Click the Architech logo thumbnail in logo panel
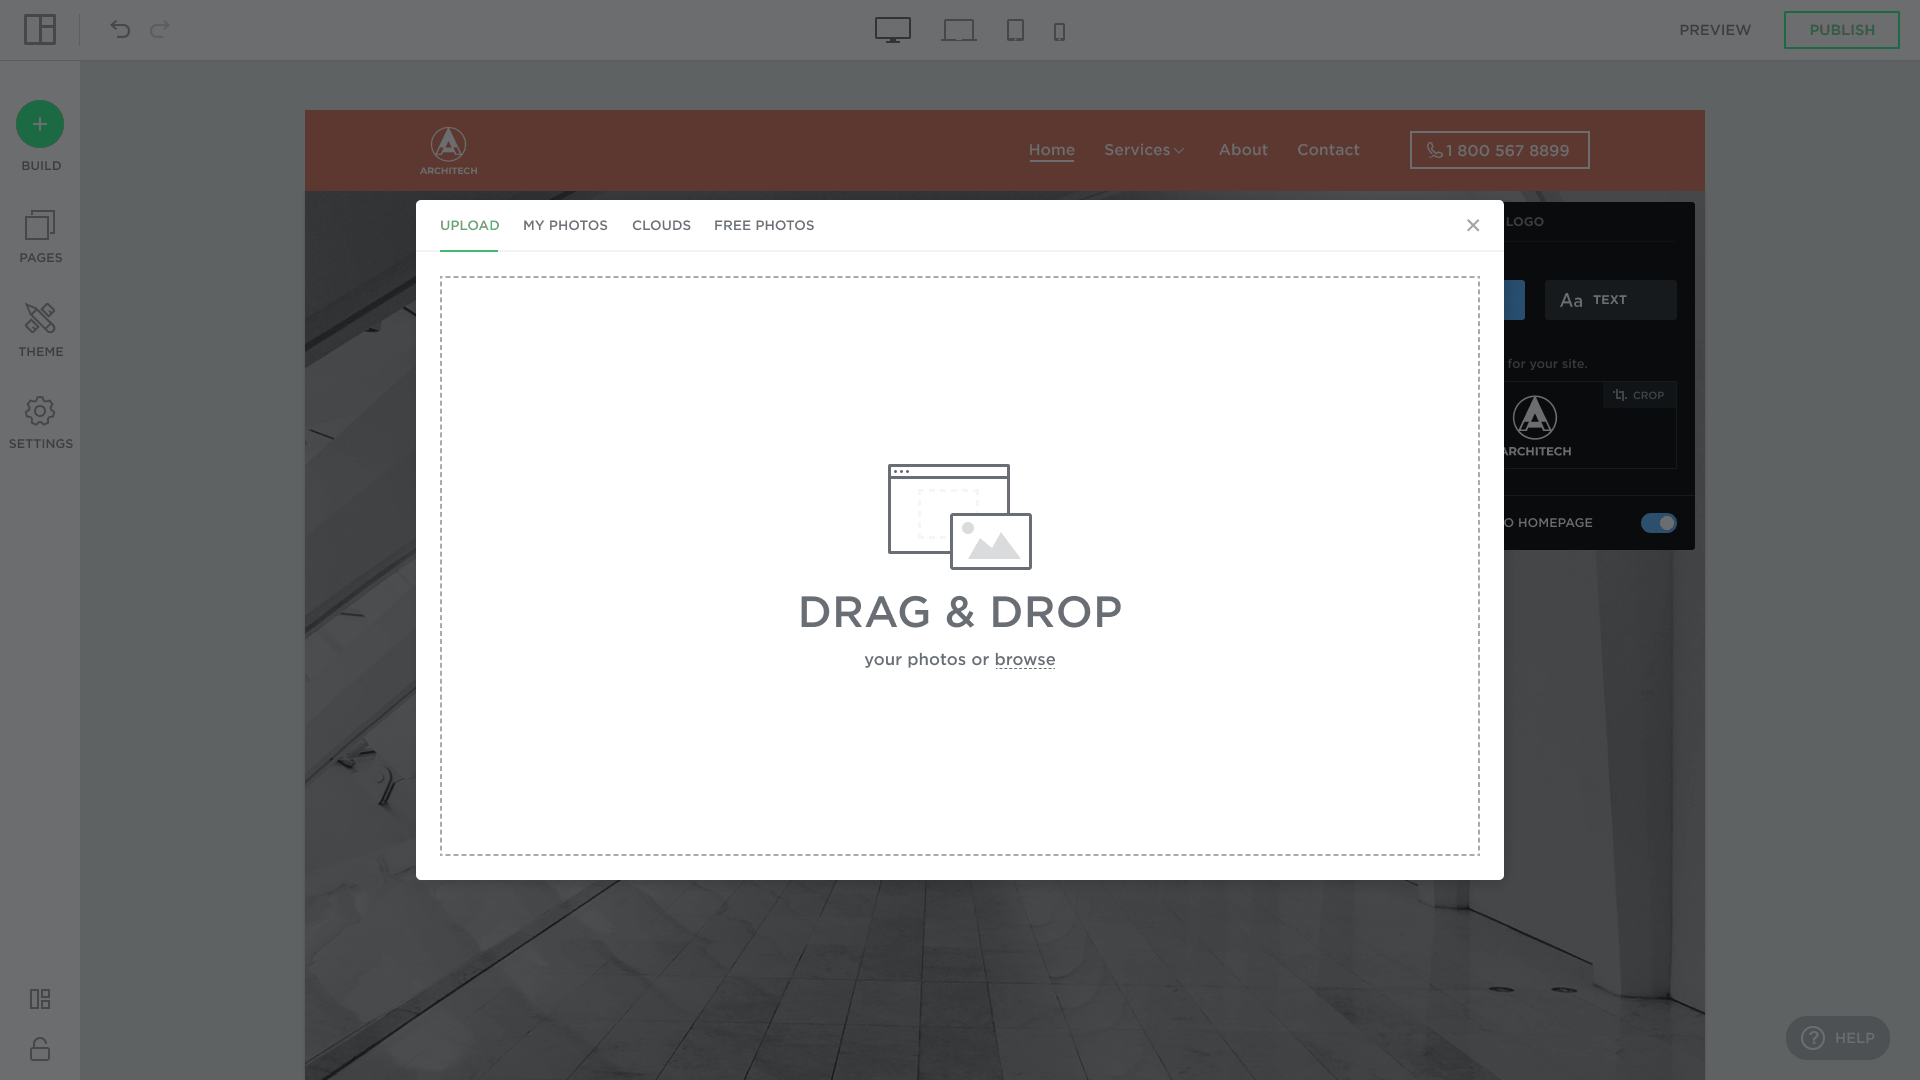Image resolution: width=1920 pixels, height=1080 pixels. [1537, 426]
